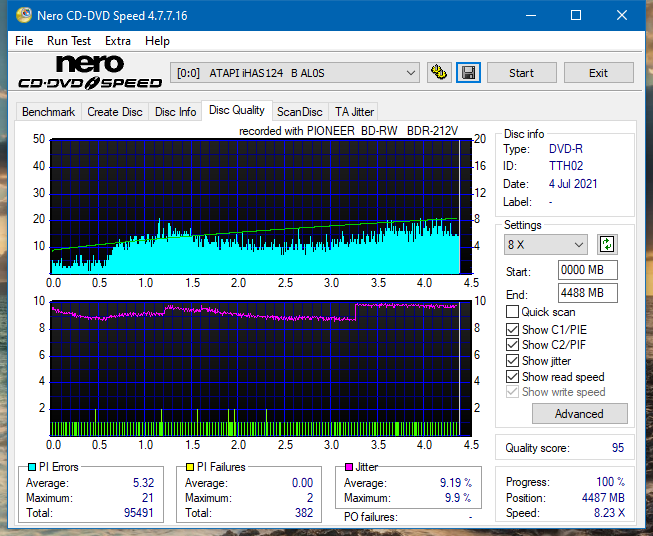Screen dimensions: 653x536
Task: Click the magenta Jitter color swatch
Action: click(x=349, y=467)
